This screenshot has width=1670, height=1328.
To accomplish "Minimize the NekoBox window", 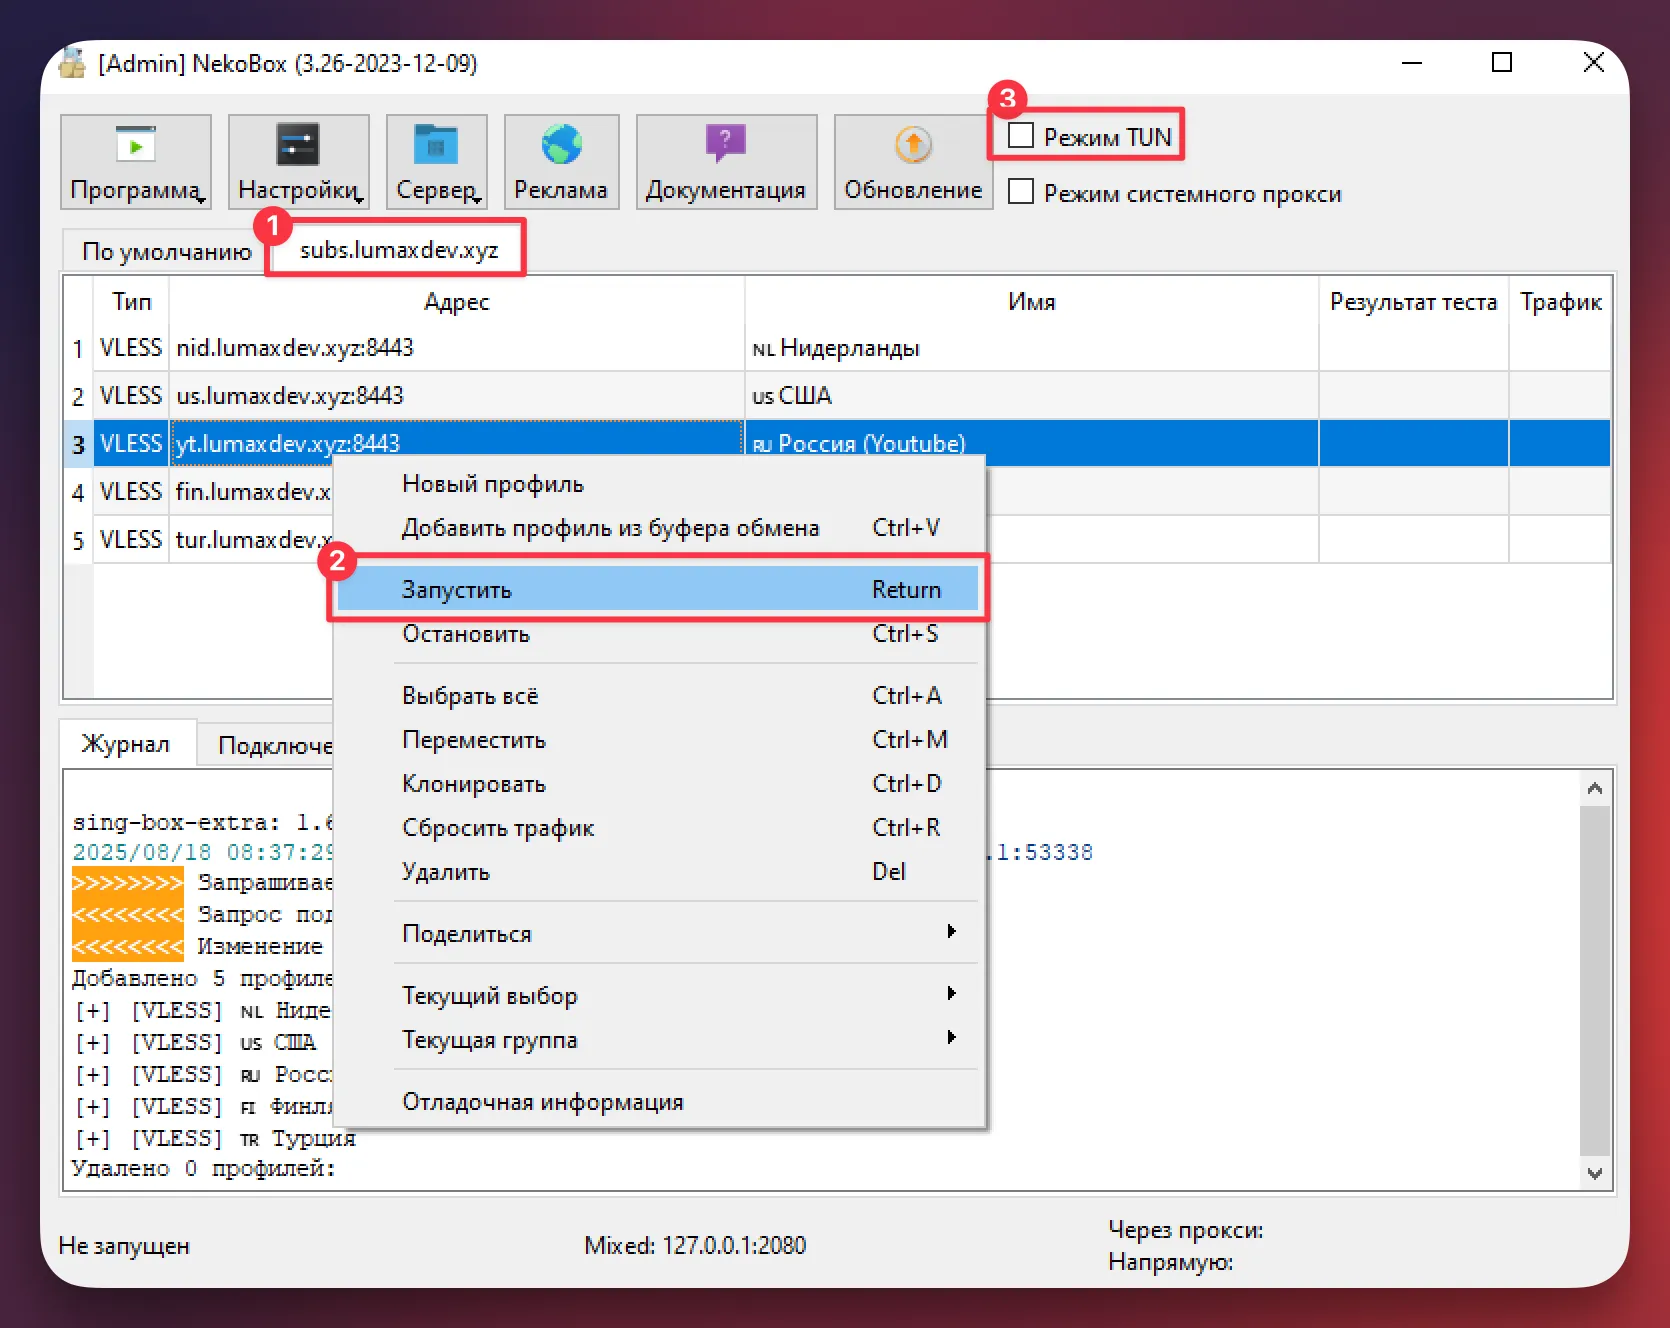I will point(1412,63).
